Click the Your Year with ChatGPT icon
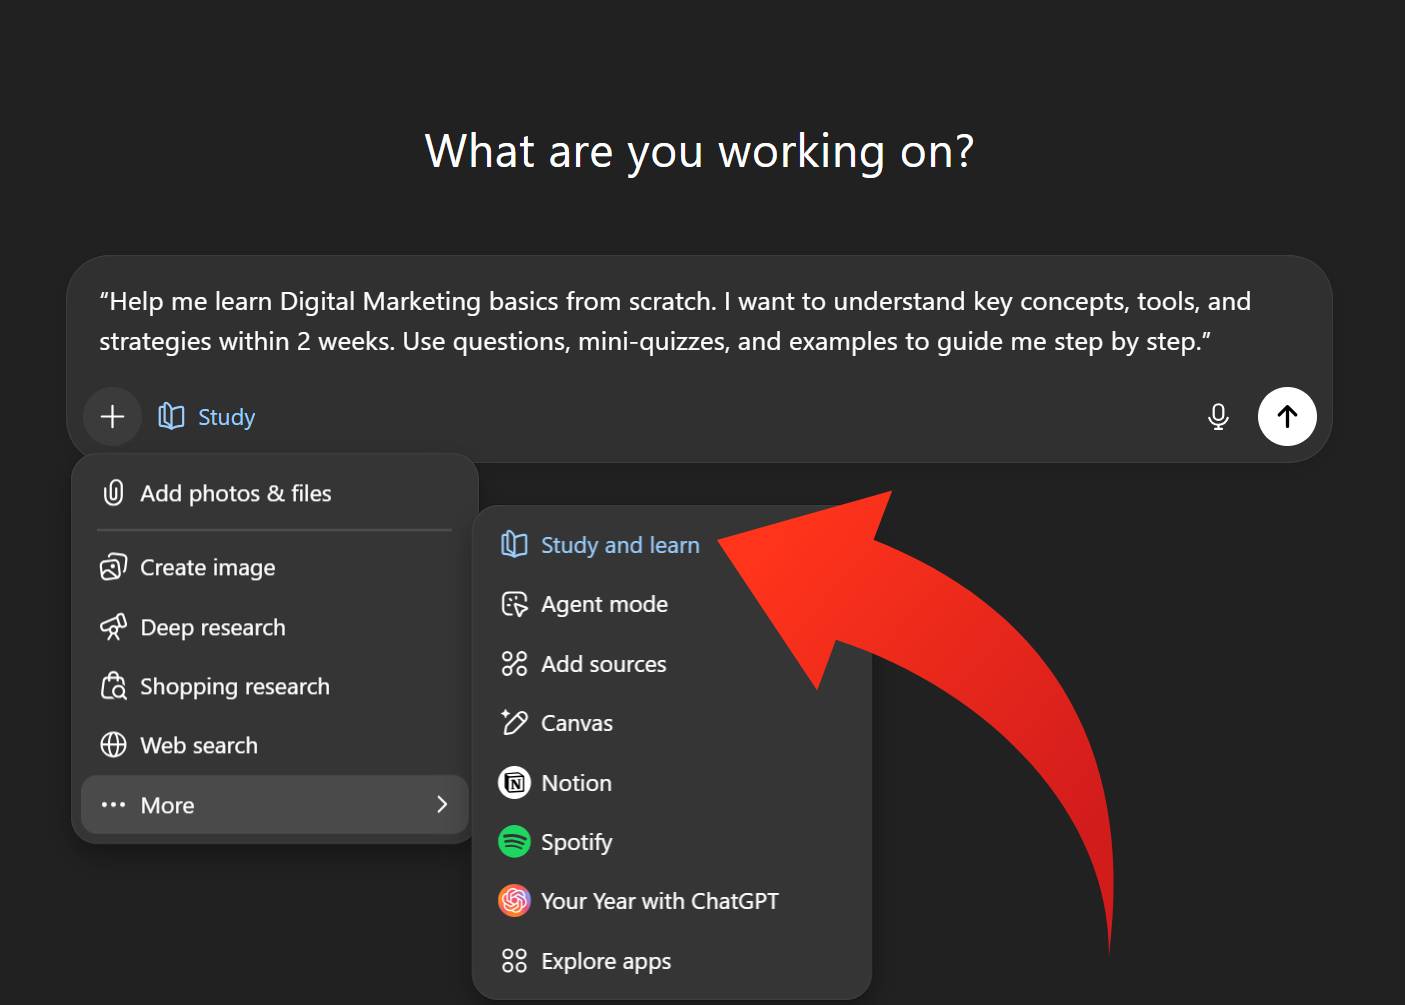Viewport: 1405px width, 1005px height. [x=514, y=901]
